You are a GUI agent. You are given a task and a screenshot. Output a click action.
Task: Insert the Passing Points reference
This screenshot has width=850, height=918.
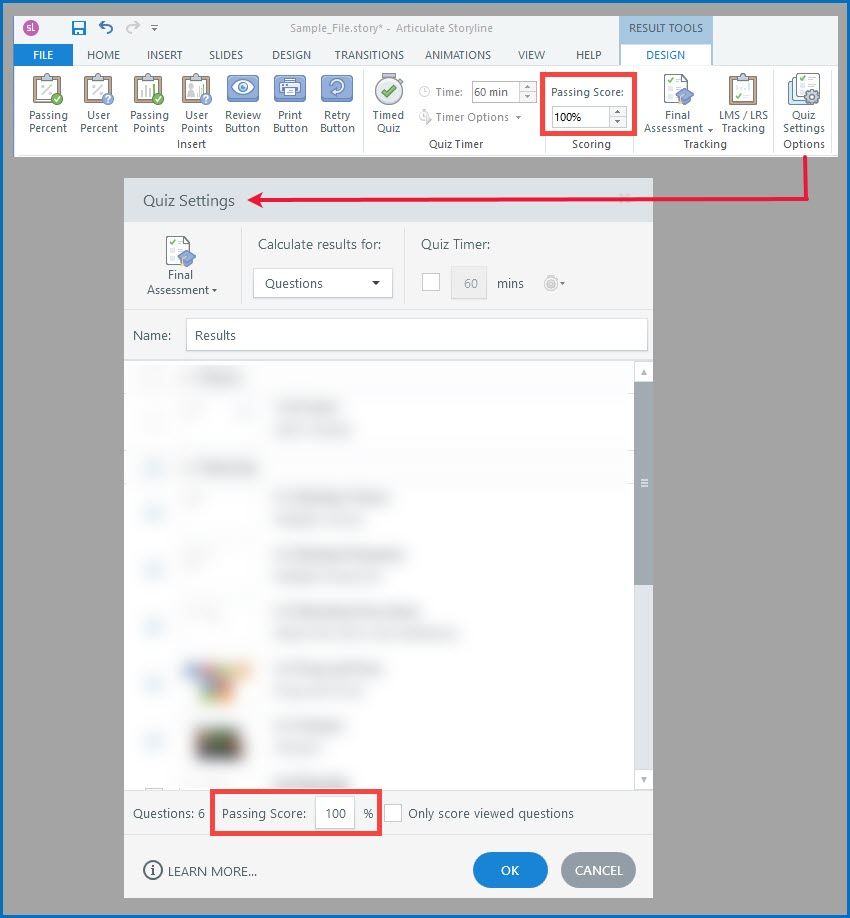(x=149, y=104)
